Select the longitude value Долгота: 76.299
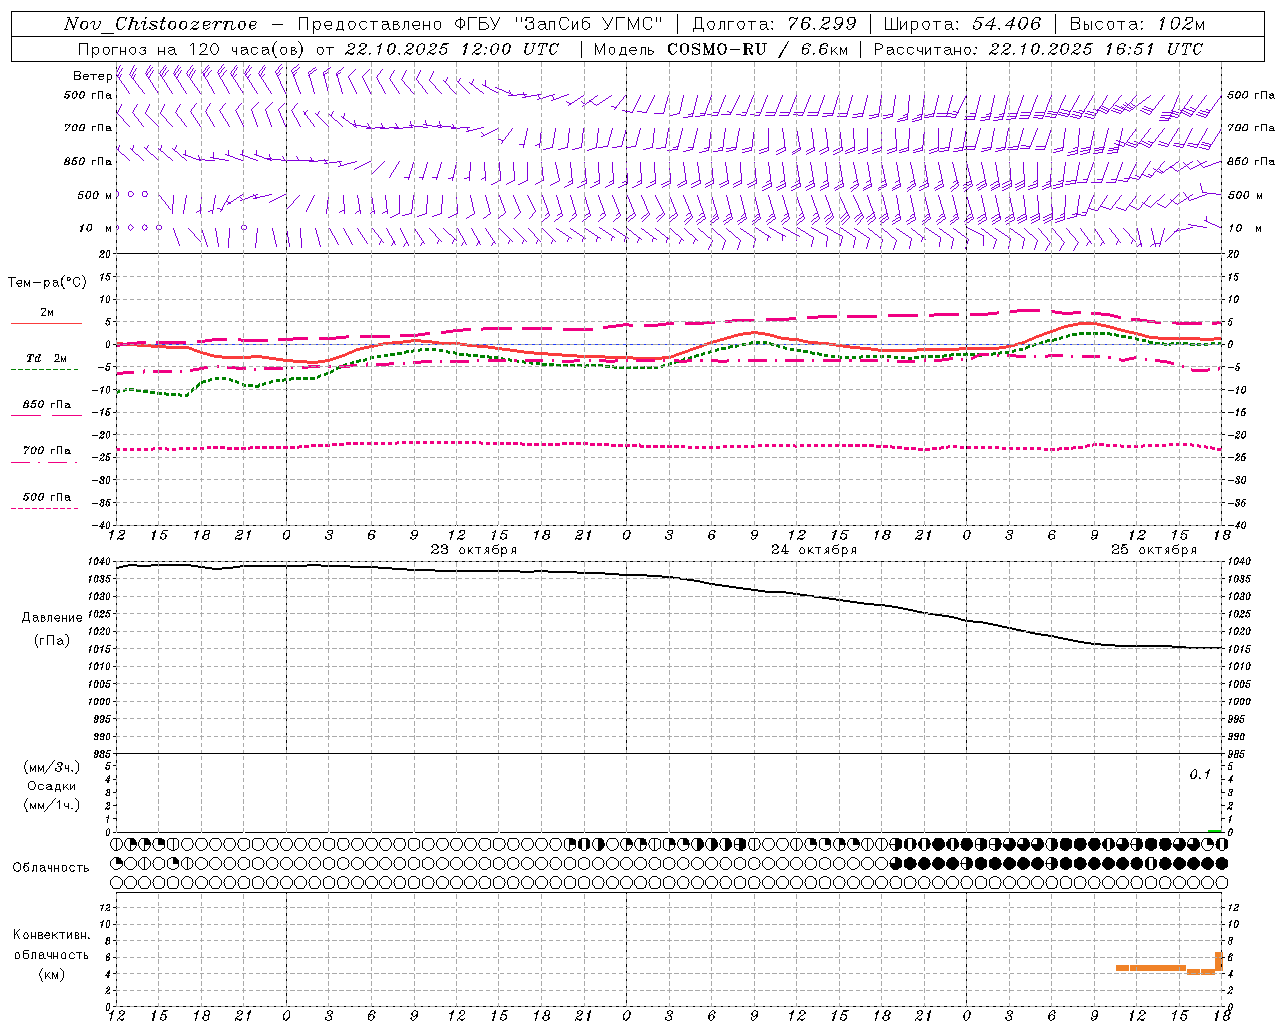1280x1024 pixels. (x=774, y=24)
